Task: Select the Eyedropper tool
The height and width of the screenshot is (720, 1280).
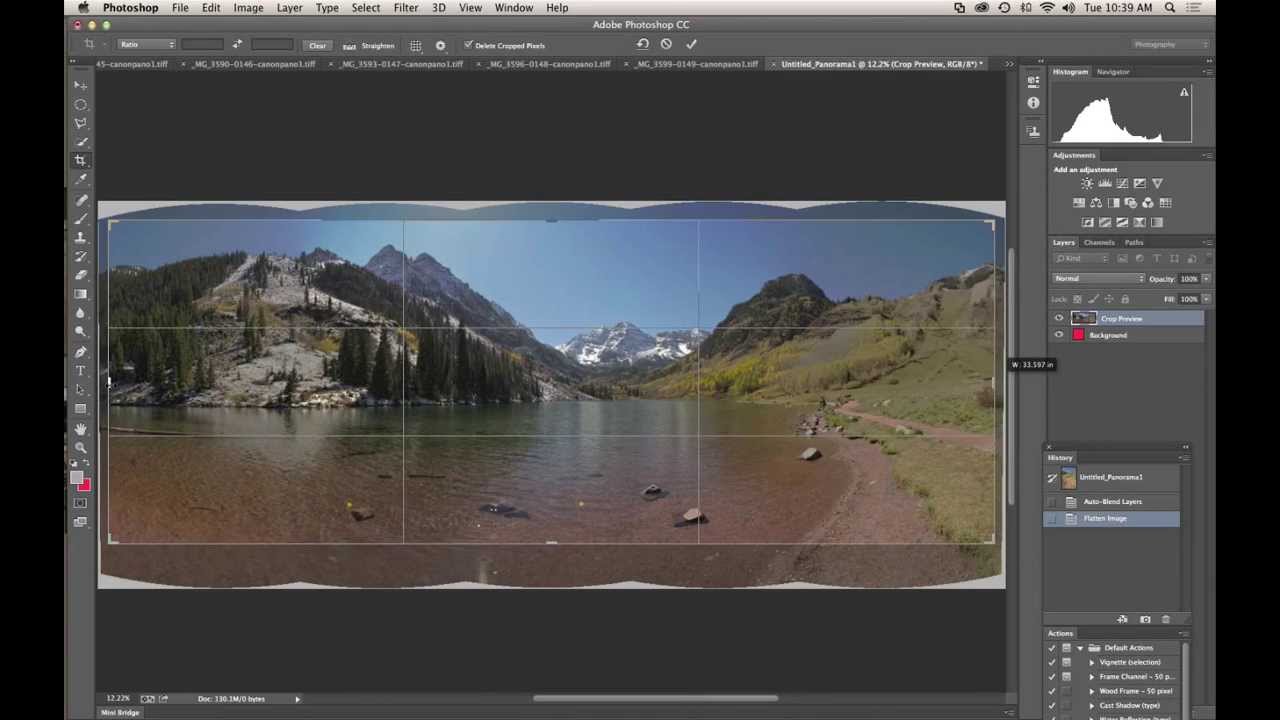Action: [81, 179]
